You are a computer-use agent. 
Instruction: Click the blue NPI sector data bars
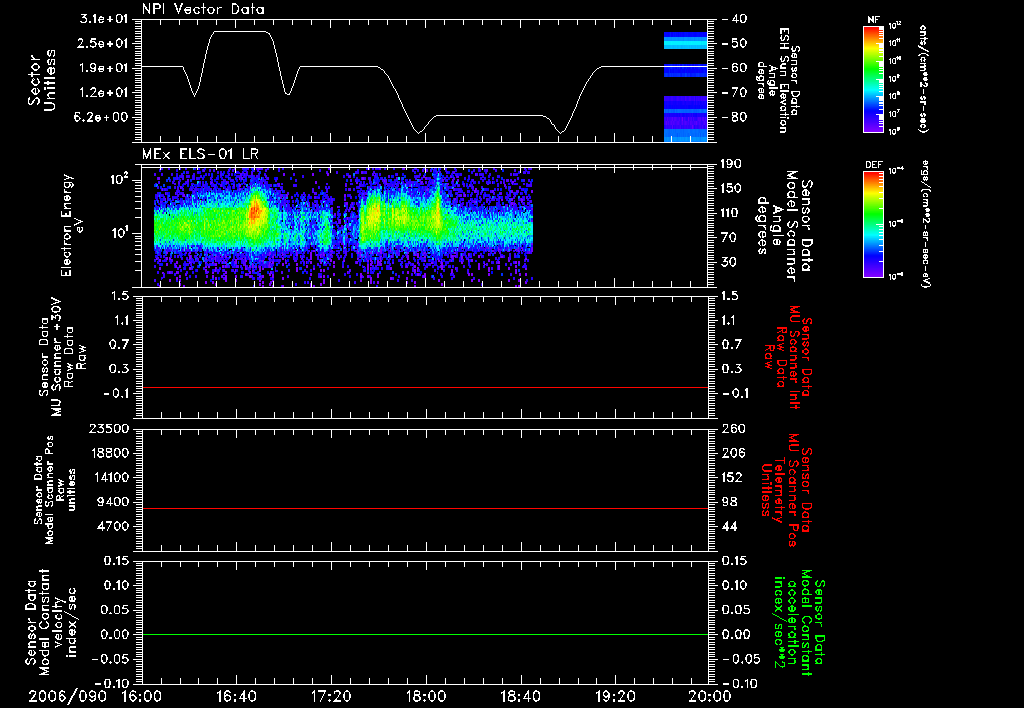click(x=686, y=87)
